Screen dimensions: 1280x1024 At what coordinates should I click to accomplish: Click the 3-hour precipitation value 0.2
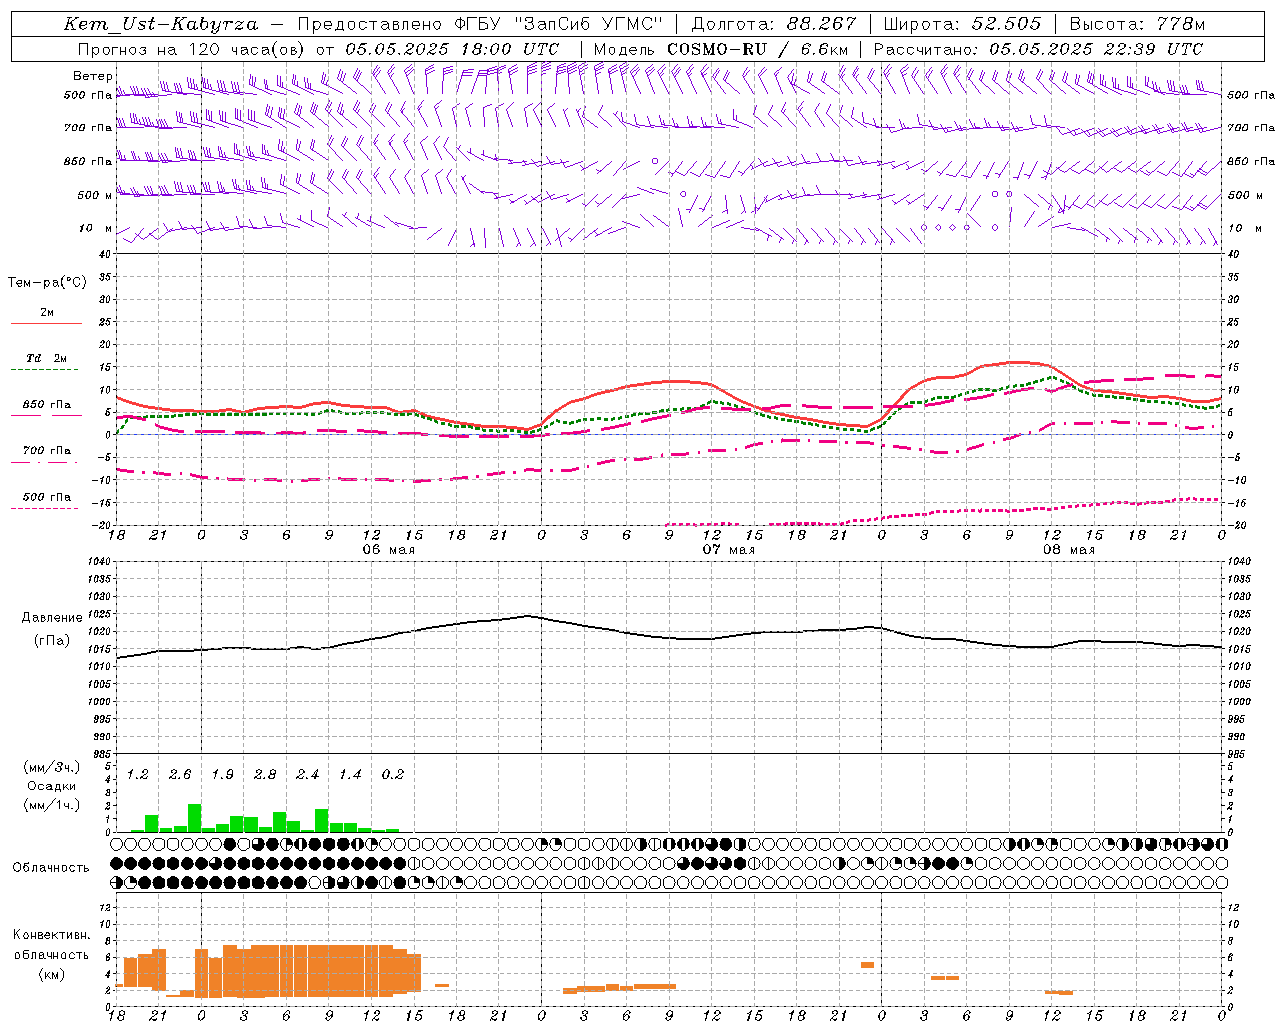click(x=393, y=775)
